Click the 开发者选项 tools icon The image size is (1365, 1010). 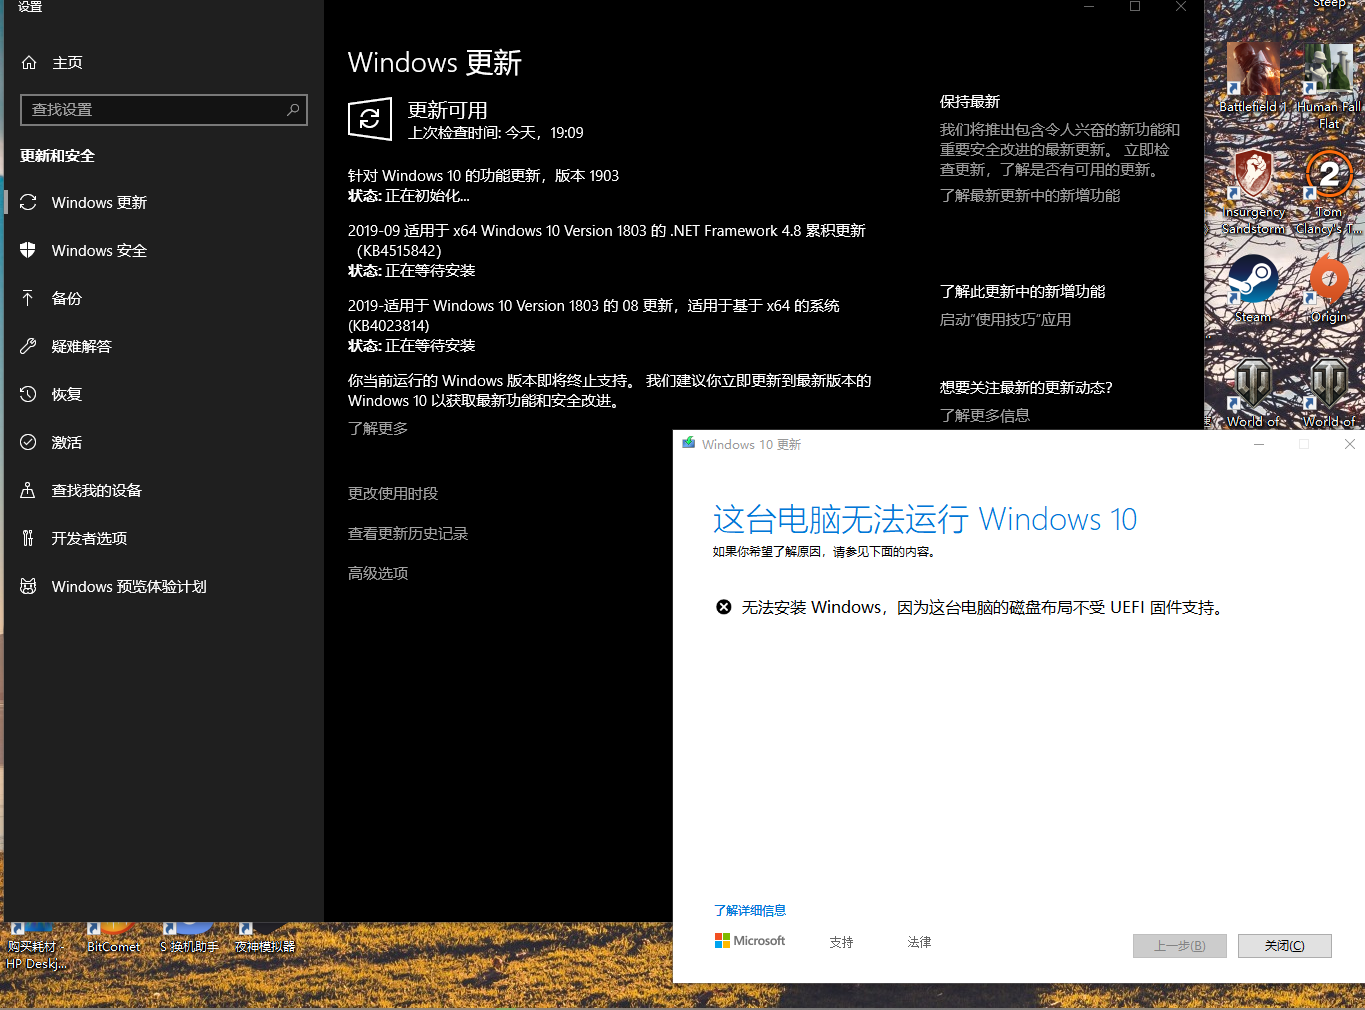coord(28,538)
